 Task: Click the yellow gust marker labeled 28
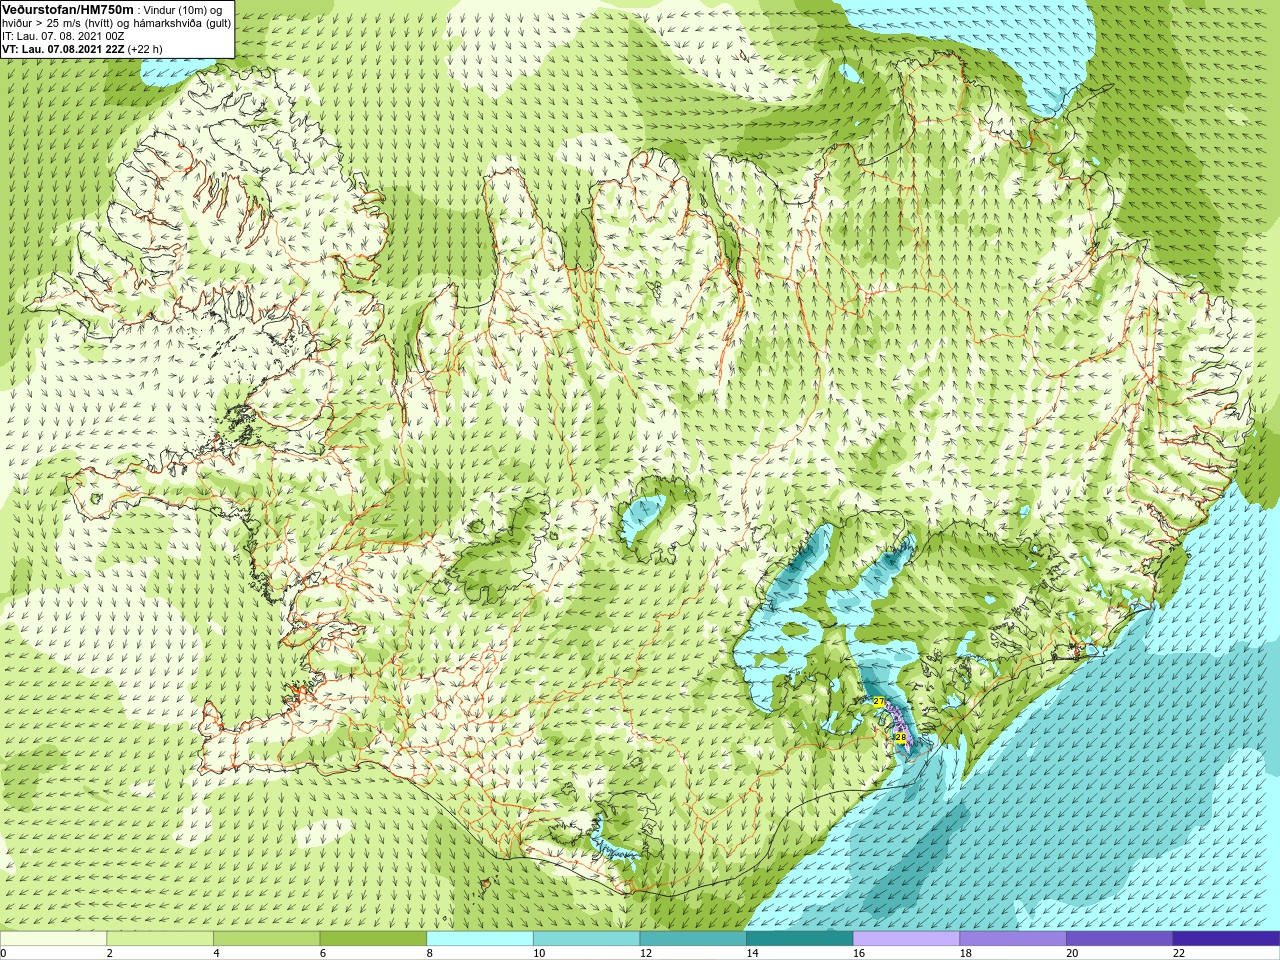(x=900, y=738)
